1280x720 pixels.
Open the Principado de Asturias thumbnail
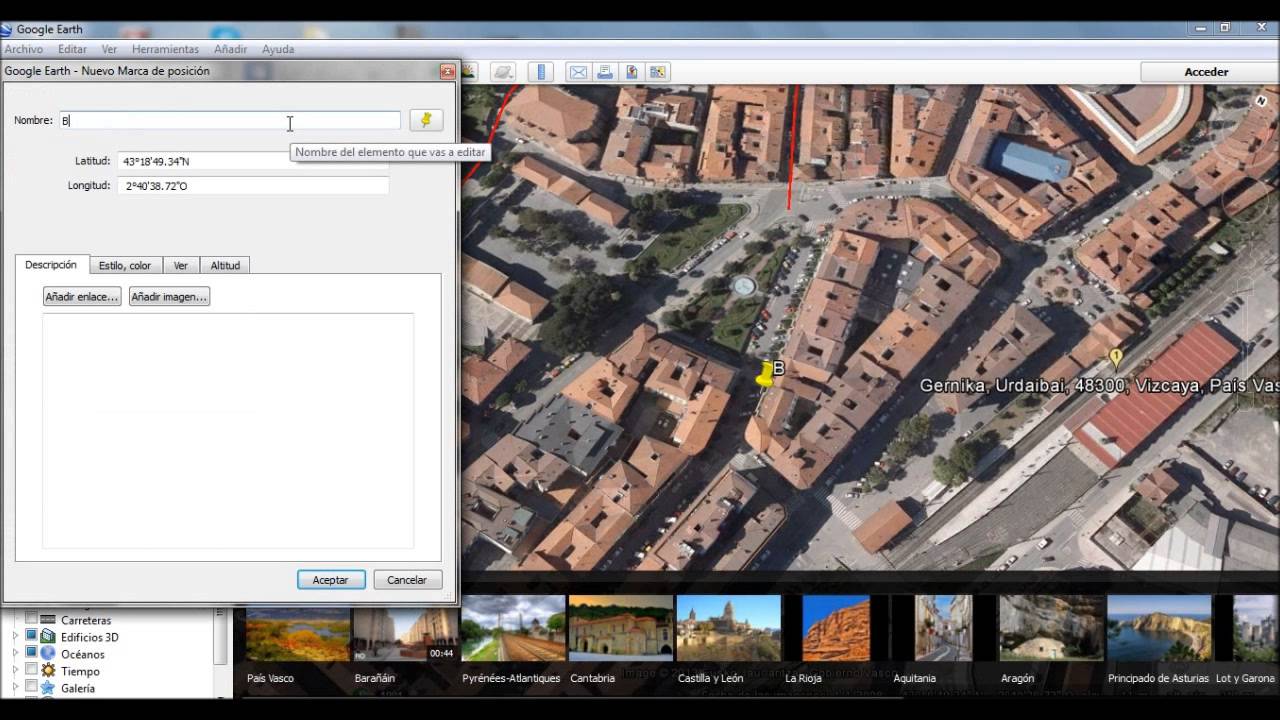coord(1158,629)
